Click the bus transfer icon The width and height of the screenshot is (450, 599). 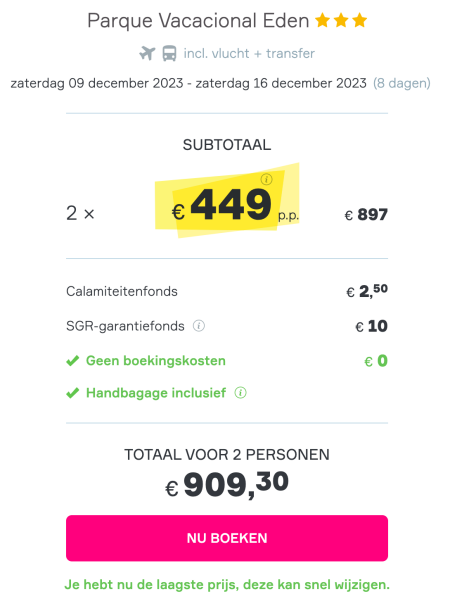coord(169,53)
